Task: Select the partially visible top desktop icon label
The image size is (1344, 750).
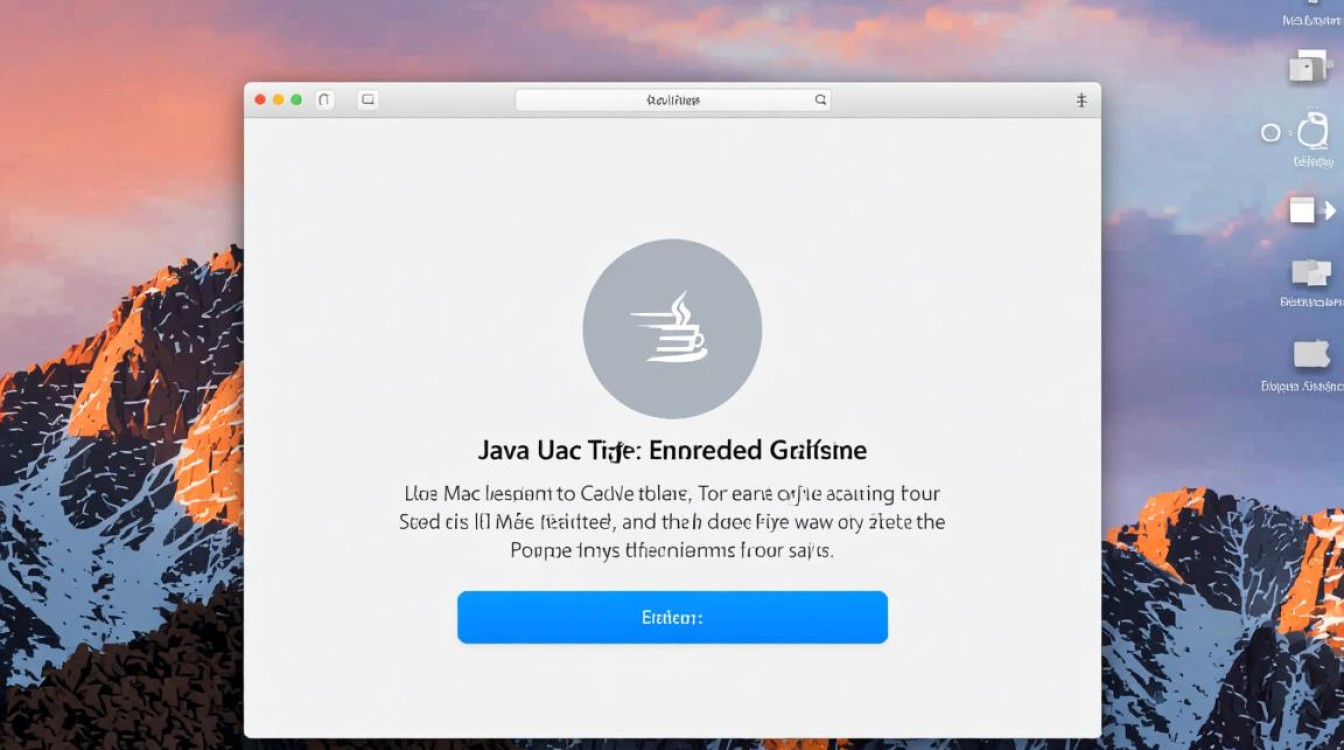Action: 1311,19
